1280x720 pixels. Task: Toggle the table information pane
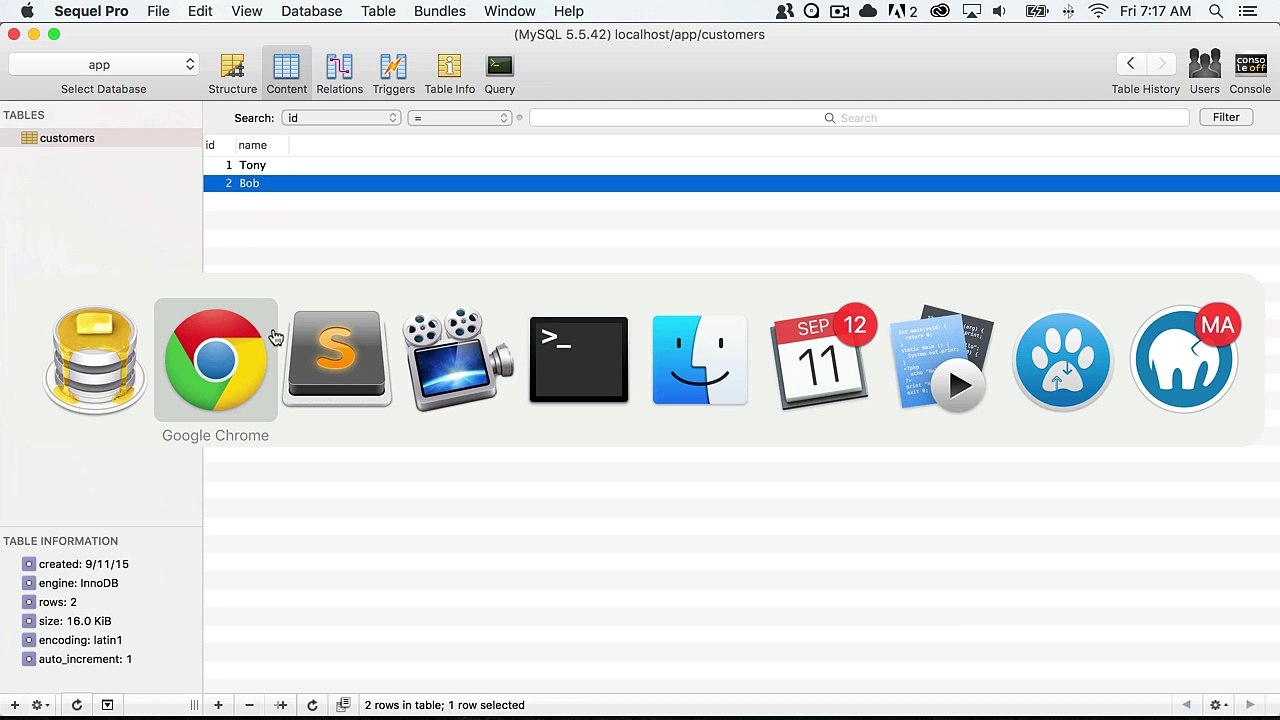pyautogui.click(x=107, y=705)
